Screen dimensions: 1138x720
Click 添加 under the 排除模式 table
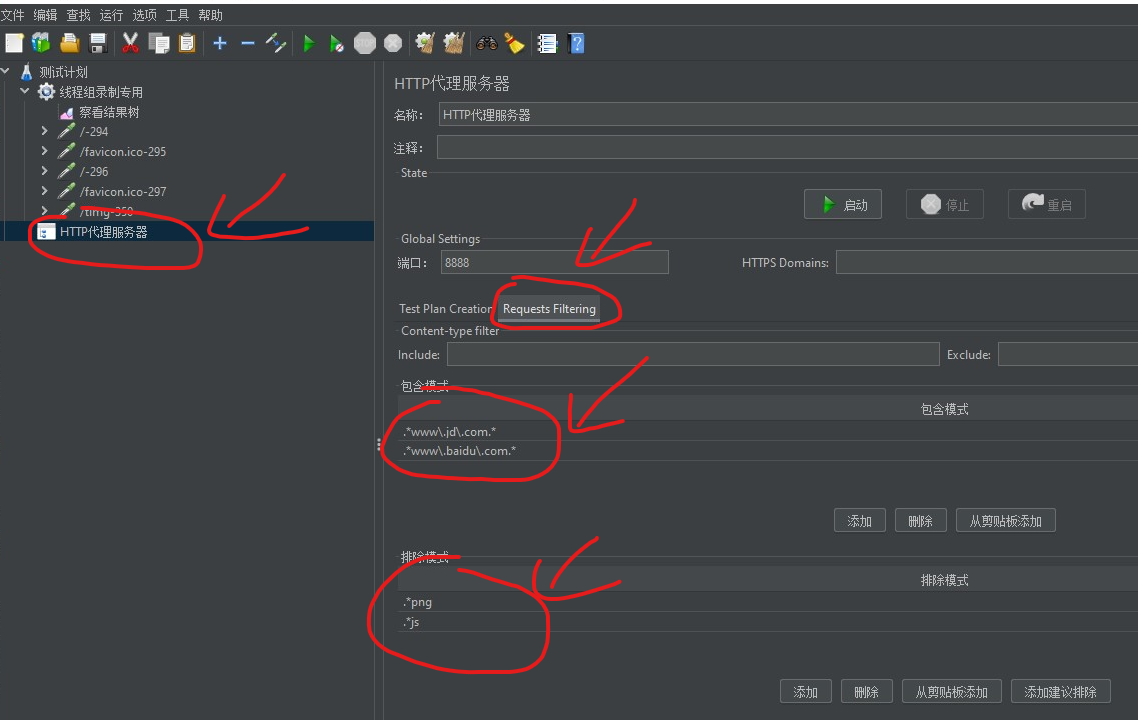(806, 692)
